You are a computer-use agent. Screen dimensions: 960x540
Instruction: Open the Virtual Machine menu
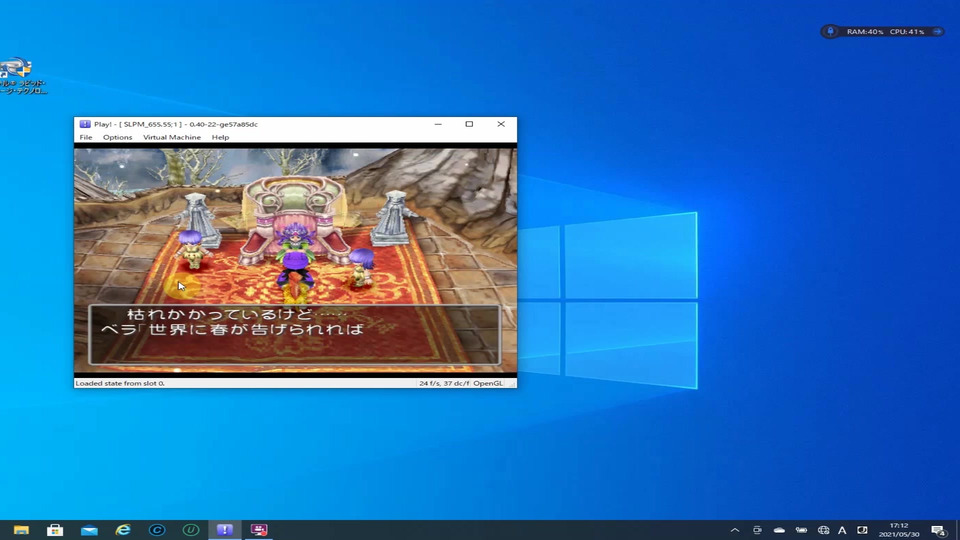click(172, 137)
